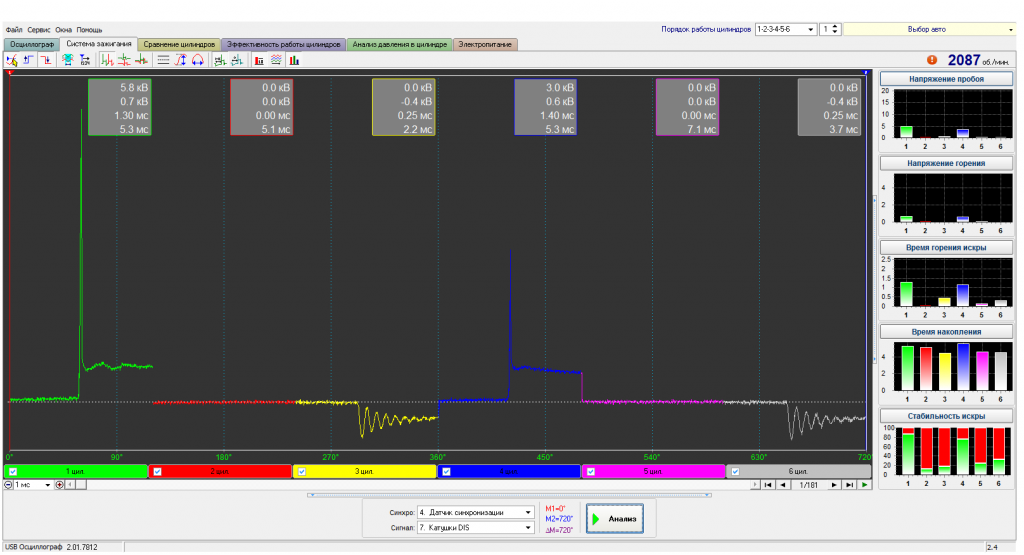Image resolution: width=1024 pixels, height=555 pixels.
Task: Click the Стабильность искры panel header
Action: pos(946,416)
